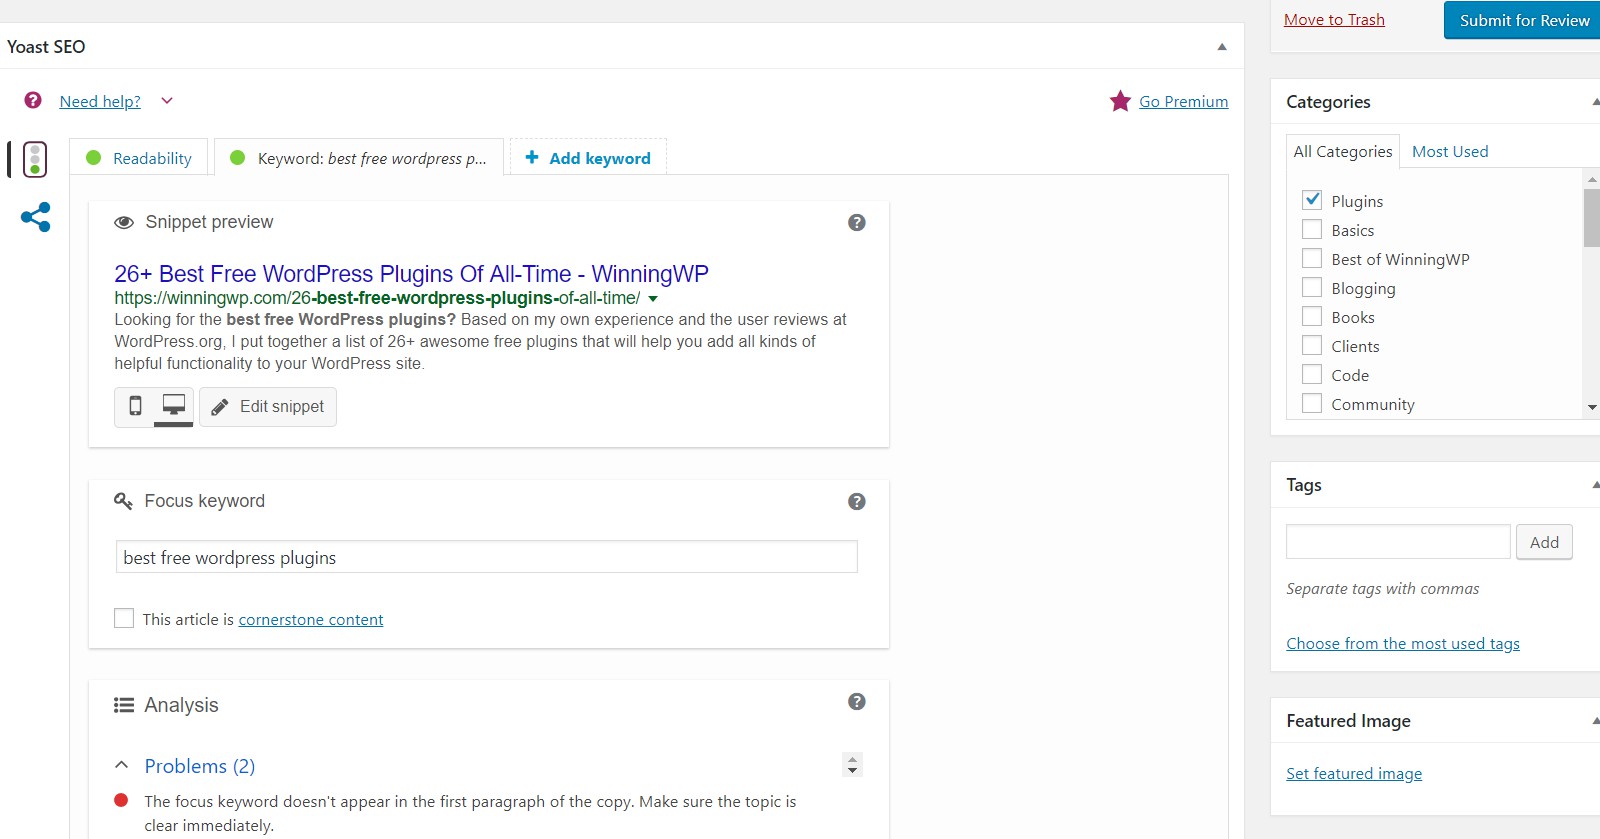Click the red problem indicator bullet
1600x839 pixels.
[x=121, y=799]
